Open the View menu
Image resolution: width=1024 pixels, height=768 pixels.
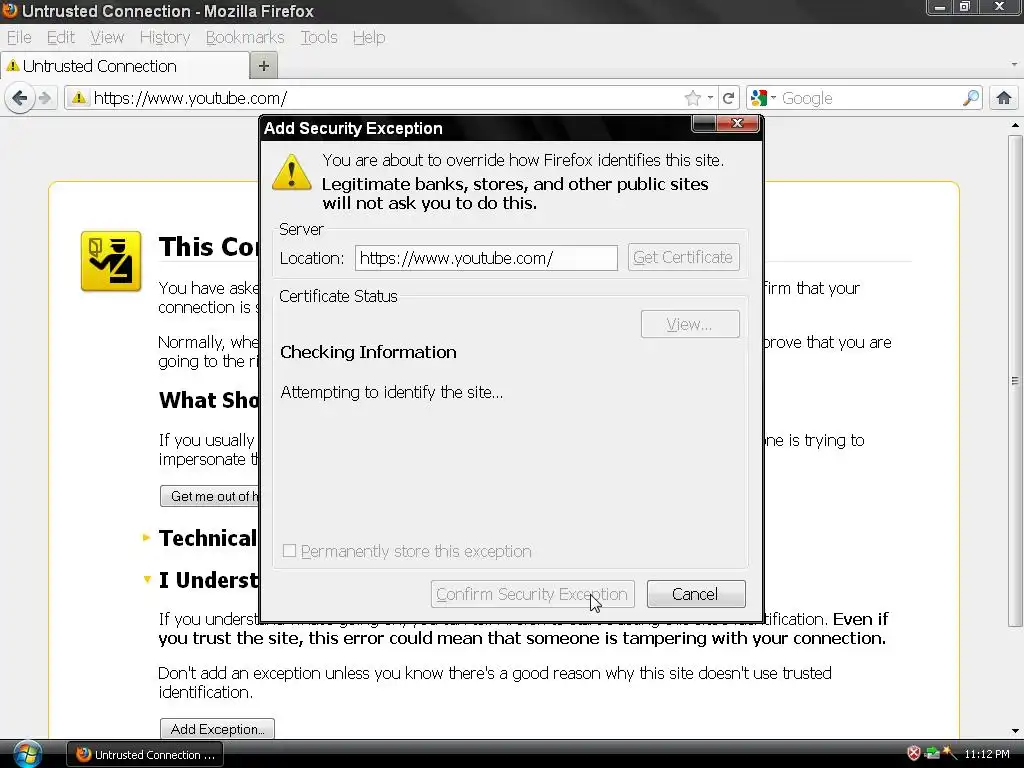coord(107,37)
